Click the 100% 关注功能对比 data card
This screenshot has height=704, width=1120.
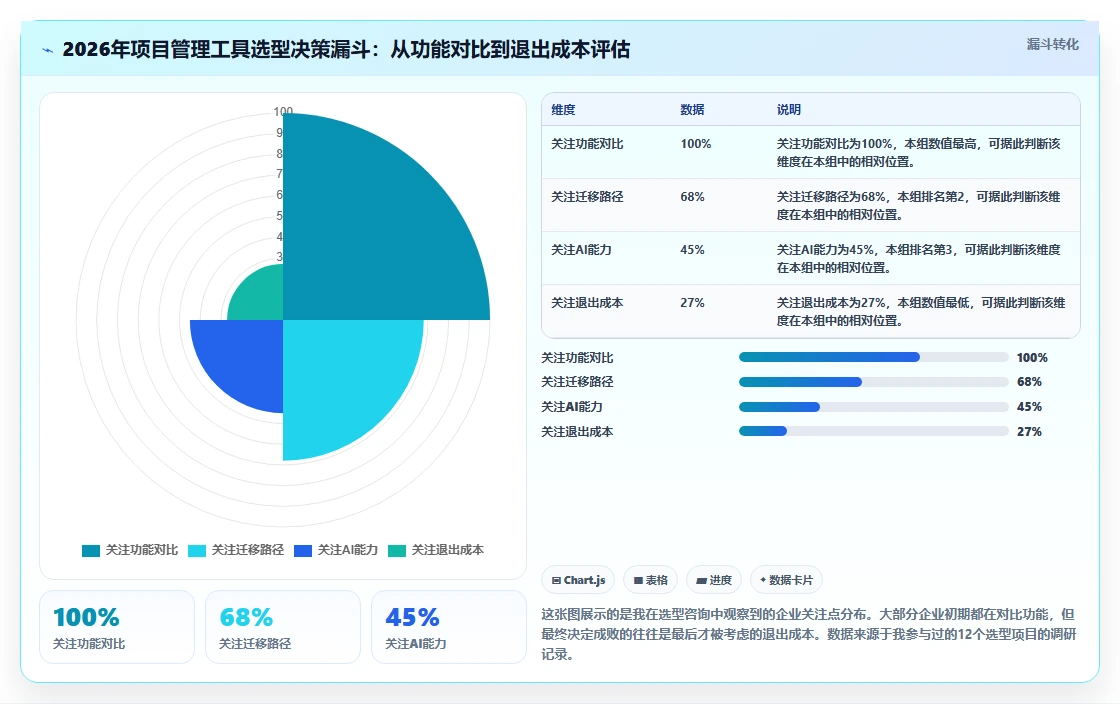[117, 627]
